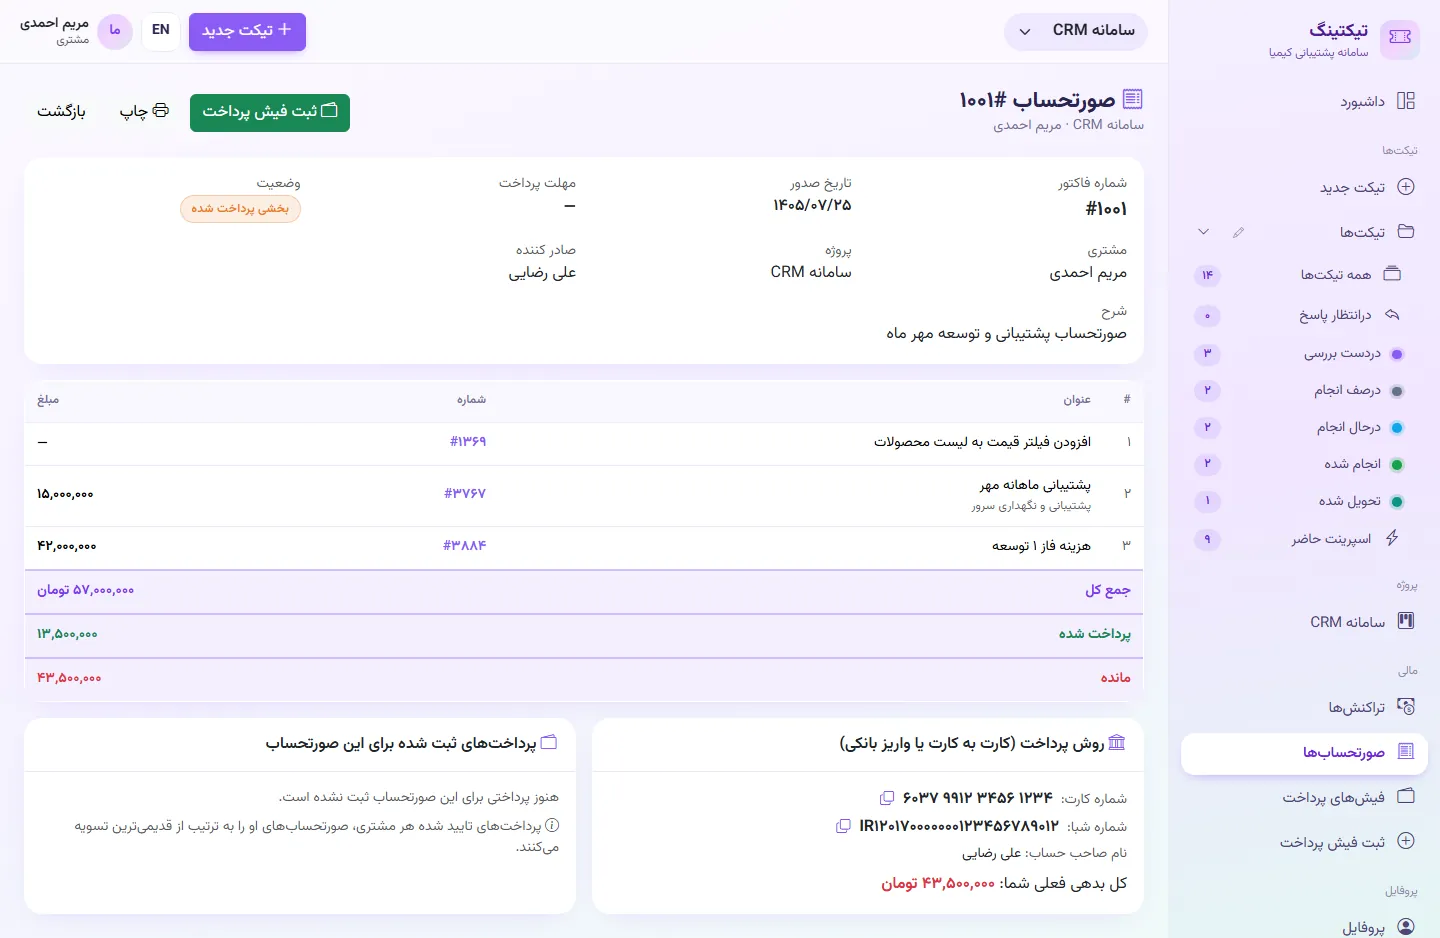This screenshot has width=1440, height=938.
Task: Click the تراکنش‌ها transactions icon
Action: [x=1406, y=707]
